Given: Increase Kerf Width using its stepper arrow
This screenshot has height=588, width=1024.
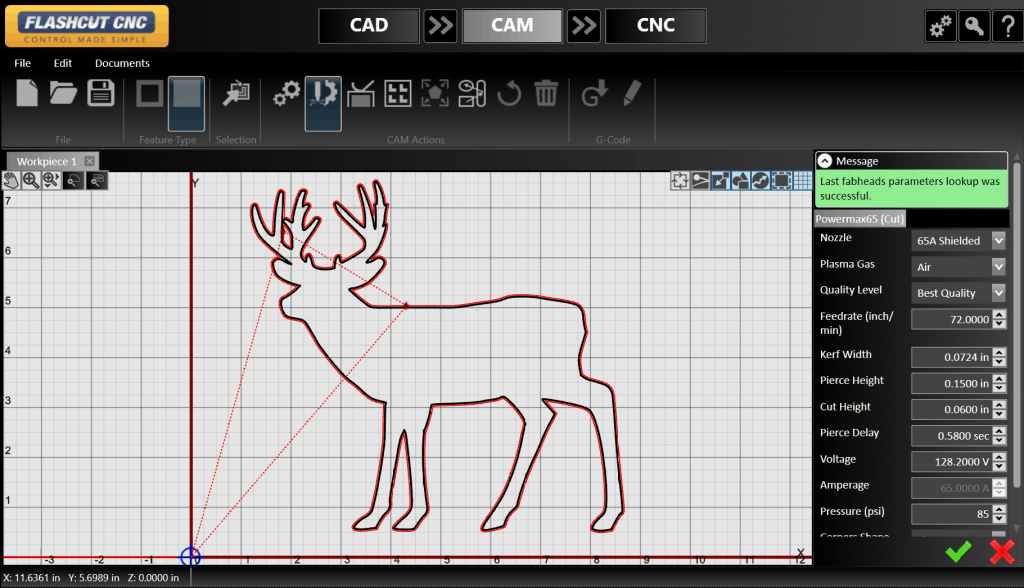Looking at the screenshot, I should tap(999, 352).
